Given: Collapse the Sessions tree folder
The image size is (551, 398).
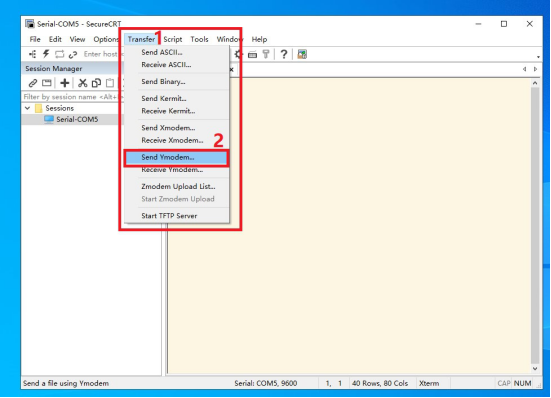Looking at the screenshot, I should click(x=28, y=108).
